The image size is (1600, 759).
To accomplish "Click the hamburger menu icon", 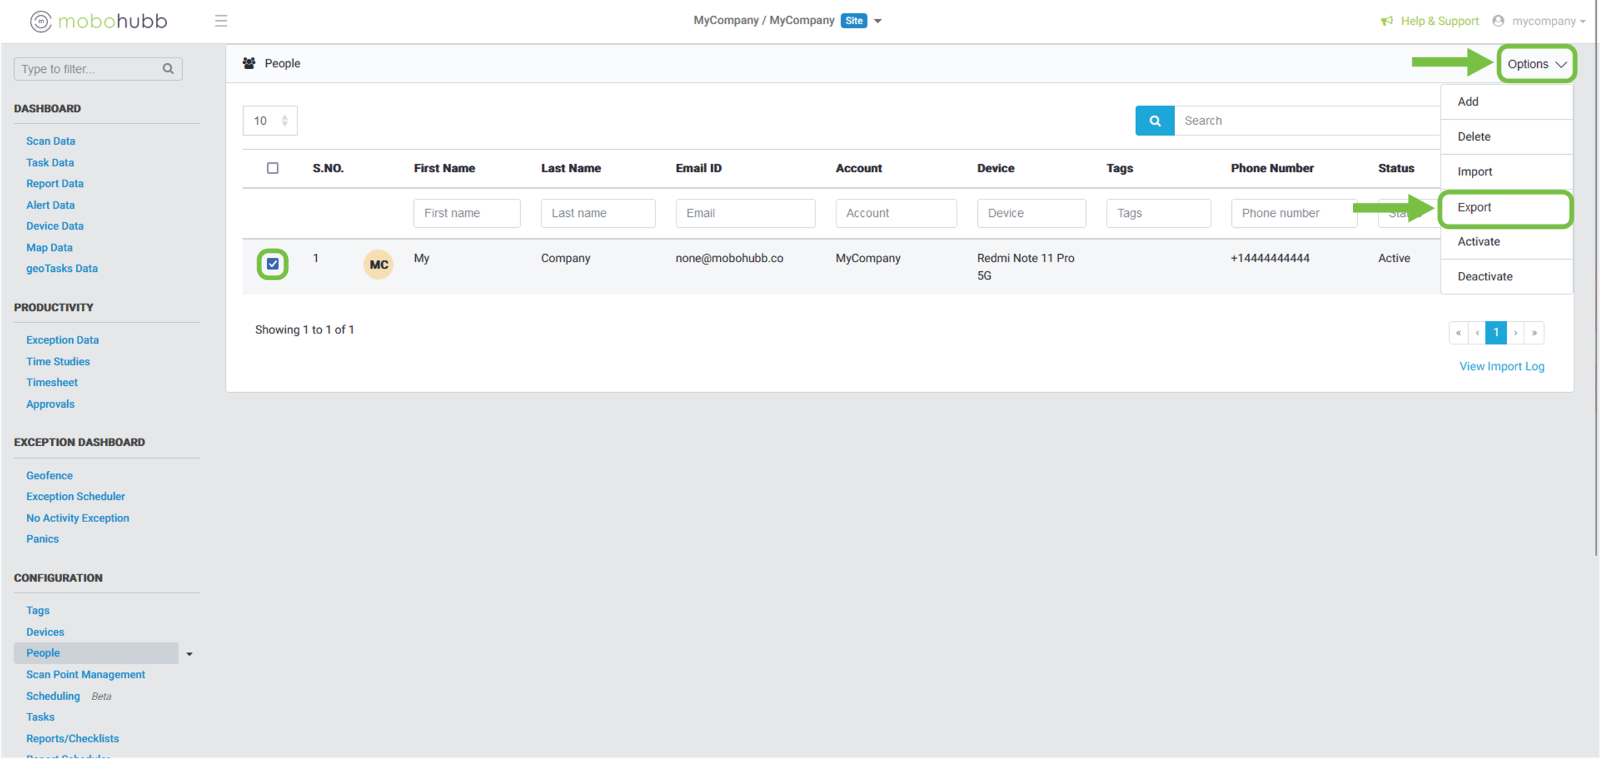I will [x=221, y=21].
